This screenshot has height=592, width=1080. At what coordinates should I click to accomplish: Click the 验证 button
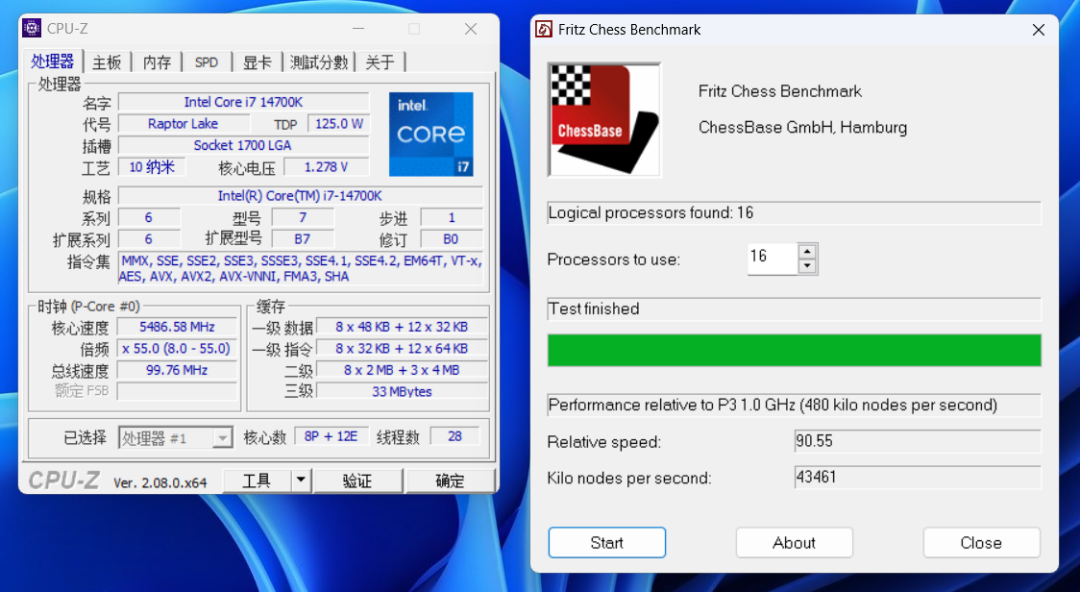(x=357, y=480)
